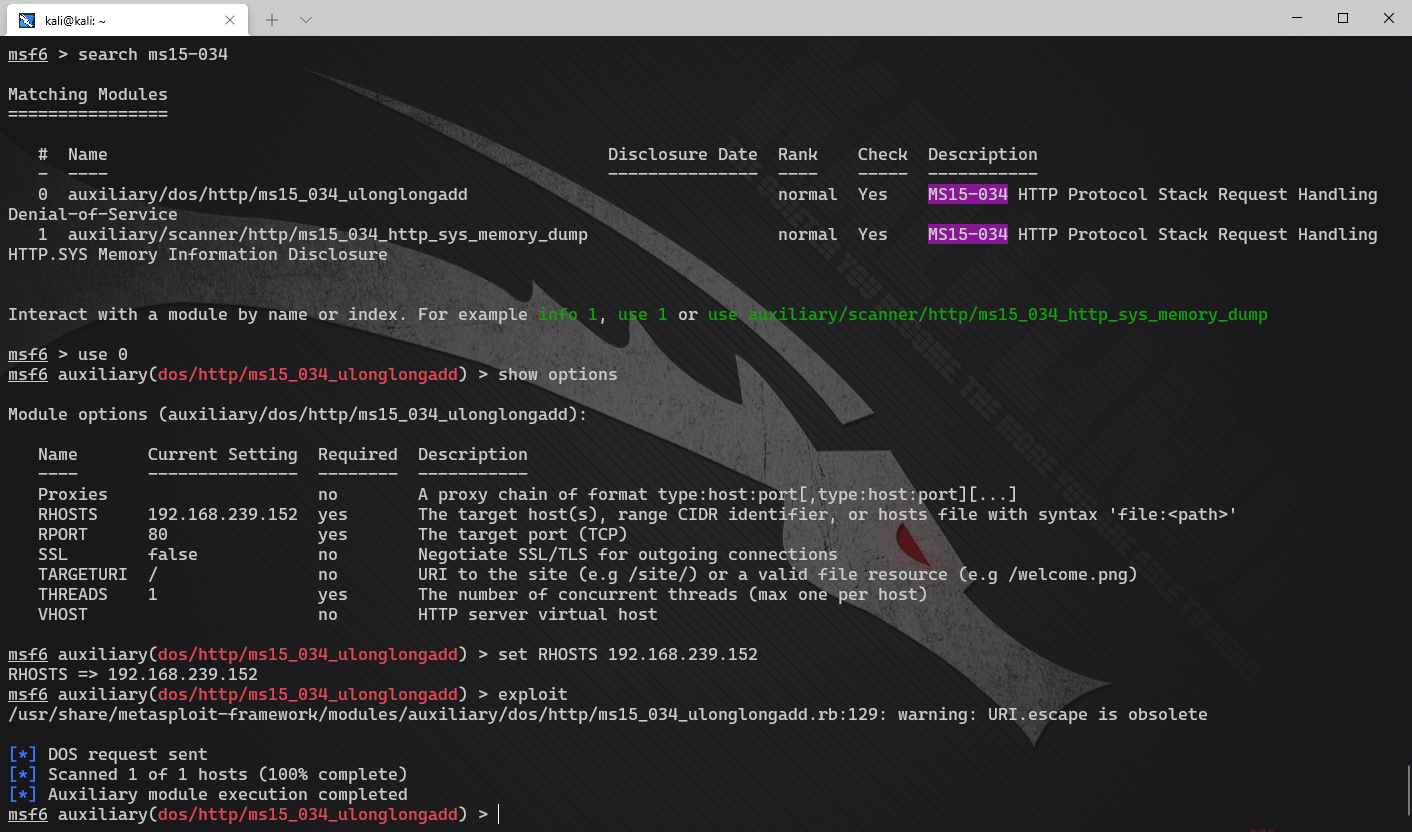Screen dimensions: 1412x832
Task: Click 'The target port (TCP)' description
Action: click(523, 534)
